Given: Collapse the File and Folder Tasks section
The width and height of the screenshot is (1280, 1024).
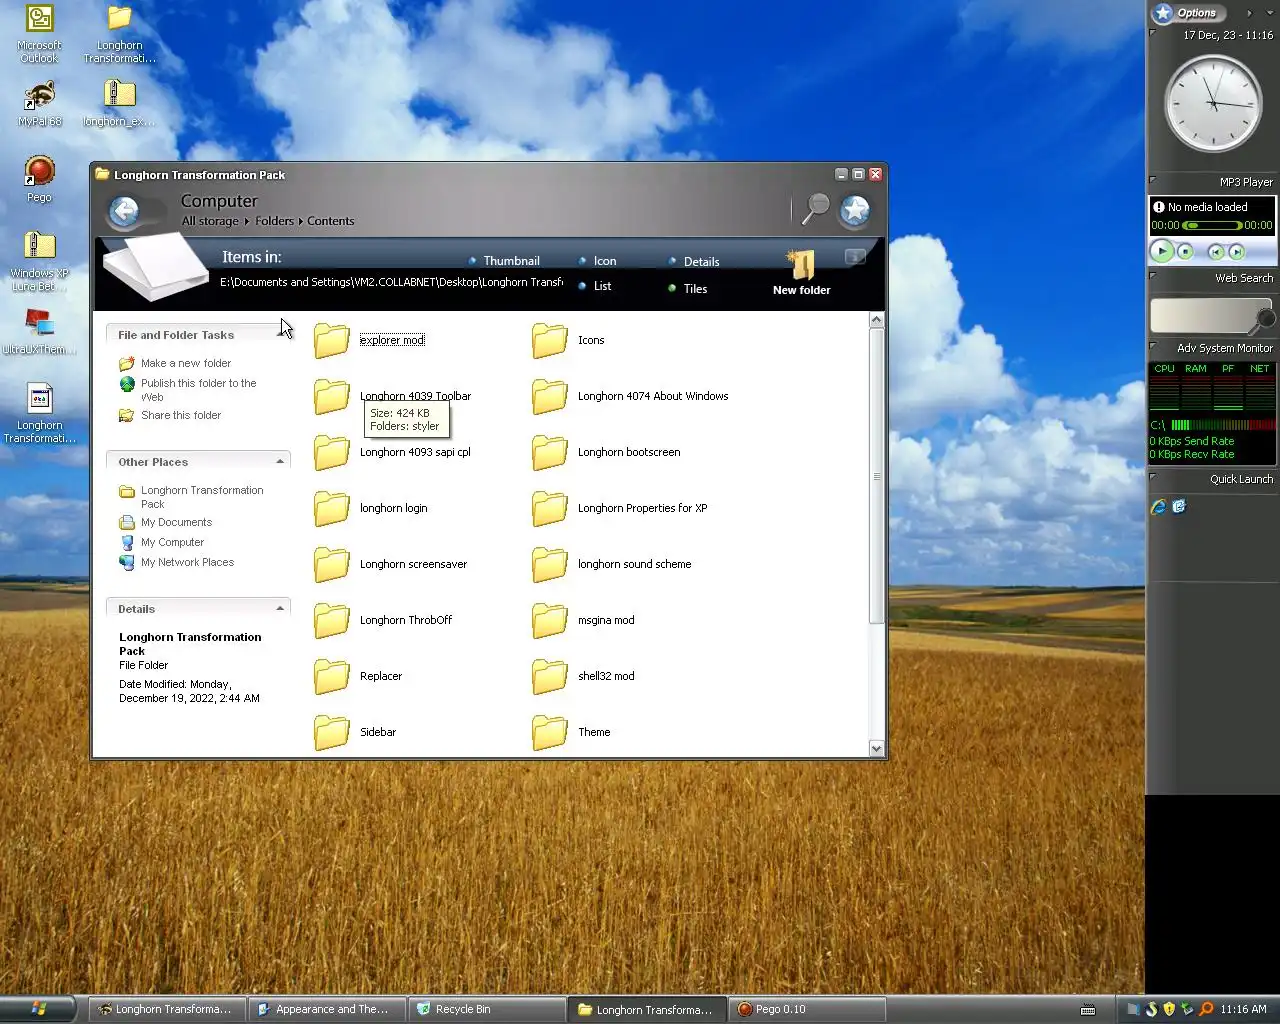Looking at the screenshot, I should click(280, 335).
